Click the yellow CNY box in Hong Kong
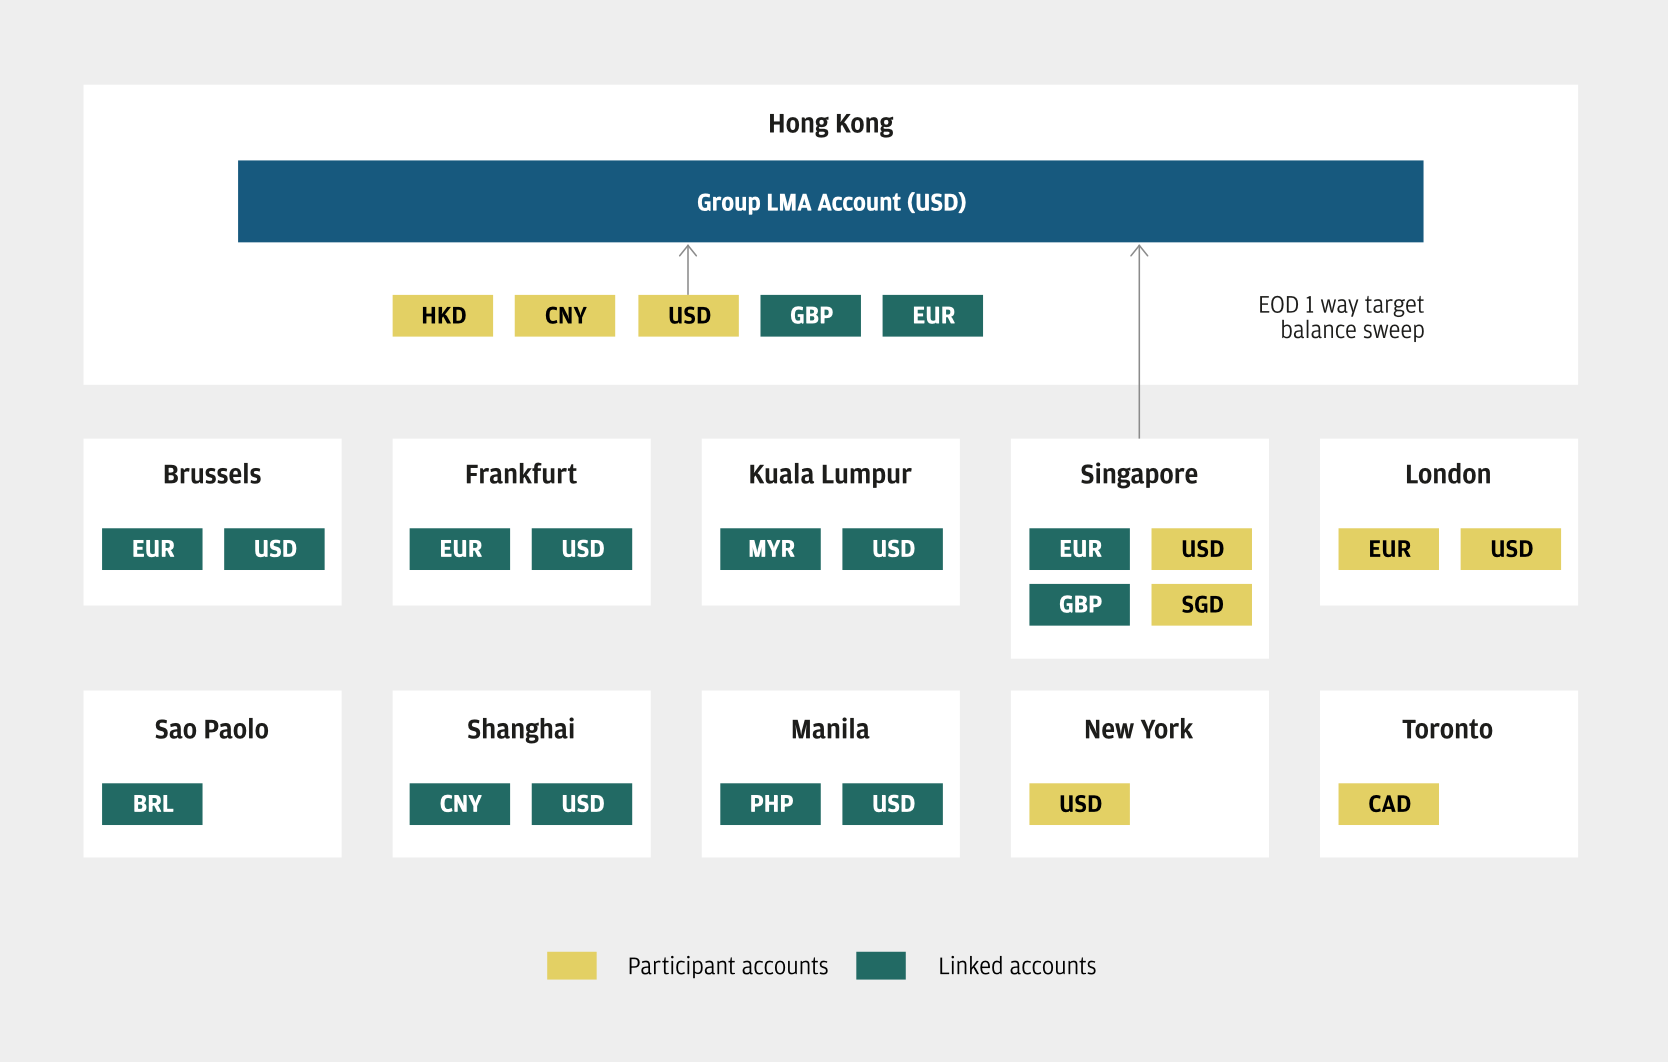Screen dimensions: 1668x1062 click(565, 316)
